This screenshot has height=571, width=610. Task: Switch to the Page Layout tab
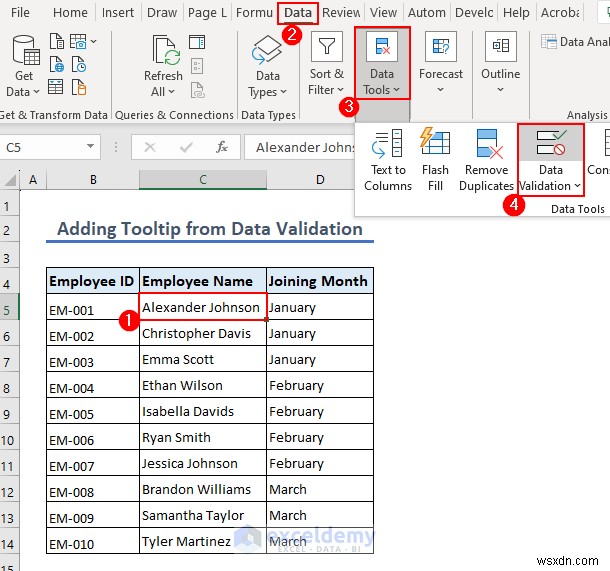click(207, 13)
